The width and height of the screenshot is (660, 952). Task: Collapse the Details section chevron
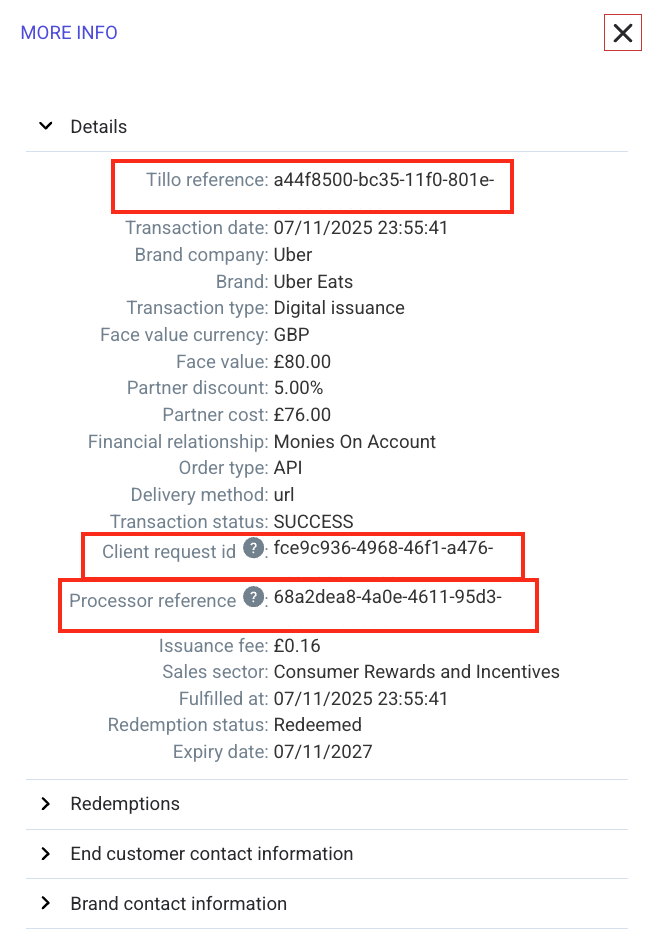tap(45, 127)
